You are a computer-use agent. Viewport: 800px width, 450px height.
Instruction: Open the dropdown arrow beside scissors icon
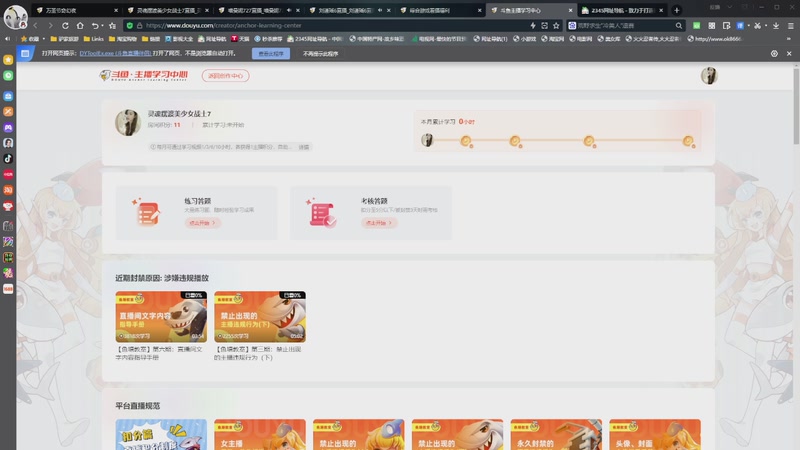coord(766,26)
